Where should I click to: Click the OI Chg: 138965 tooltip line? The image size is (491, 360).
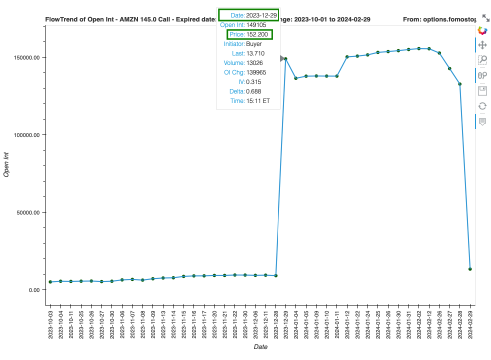pyautogui.click(x=245, y=72)
